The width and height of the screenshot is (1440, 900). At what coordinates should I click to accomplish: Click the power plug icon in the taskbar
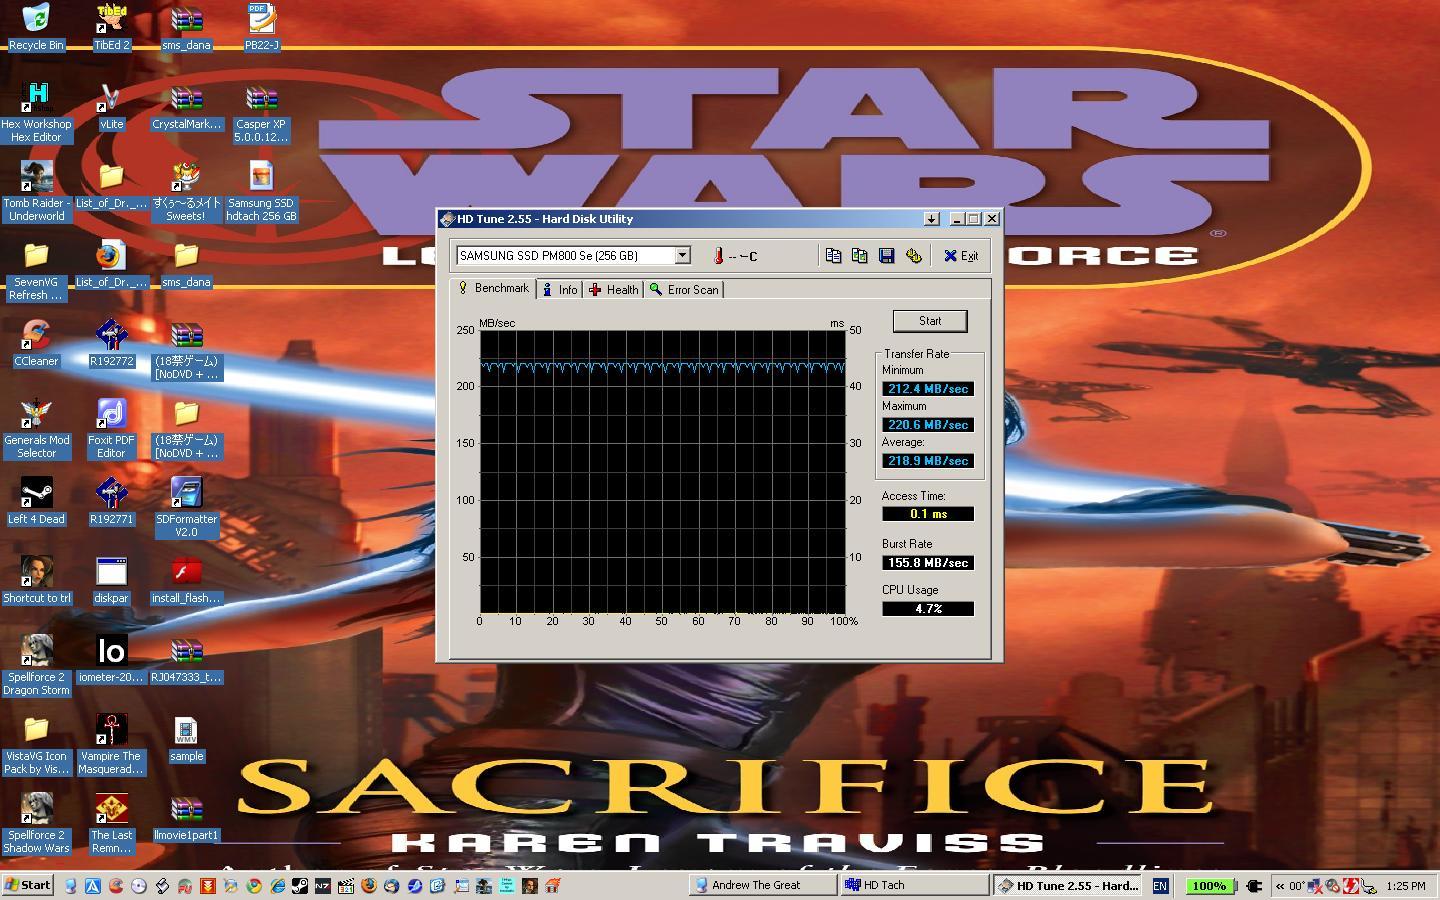1254,886
